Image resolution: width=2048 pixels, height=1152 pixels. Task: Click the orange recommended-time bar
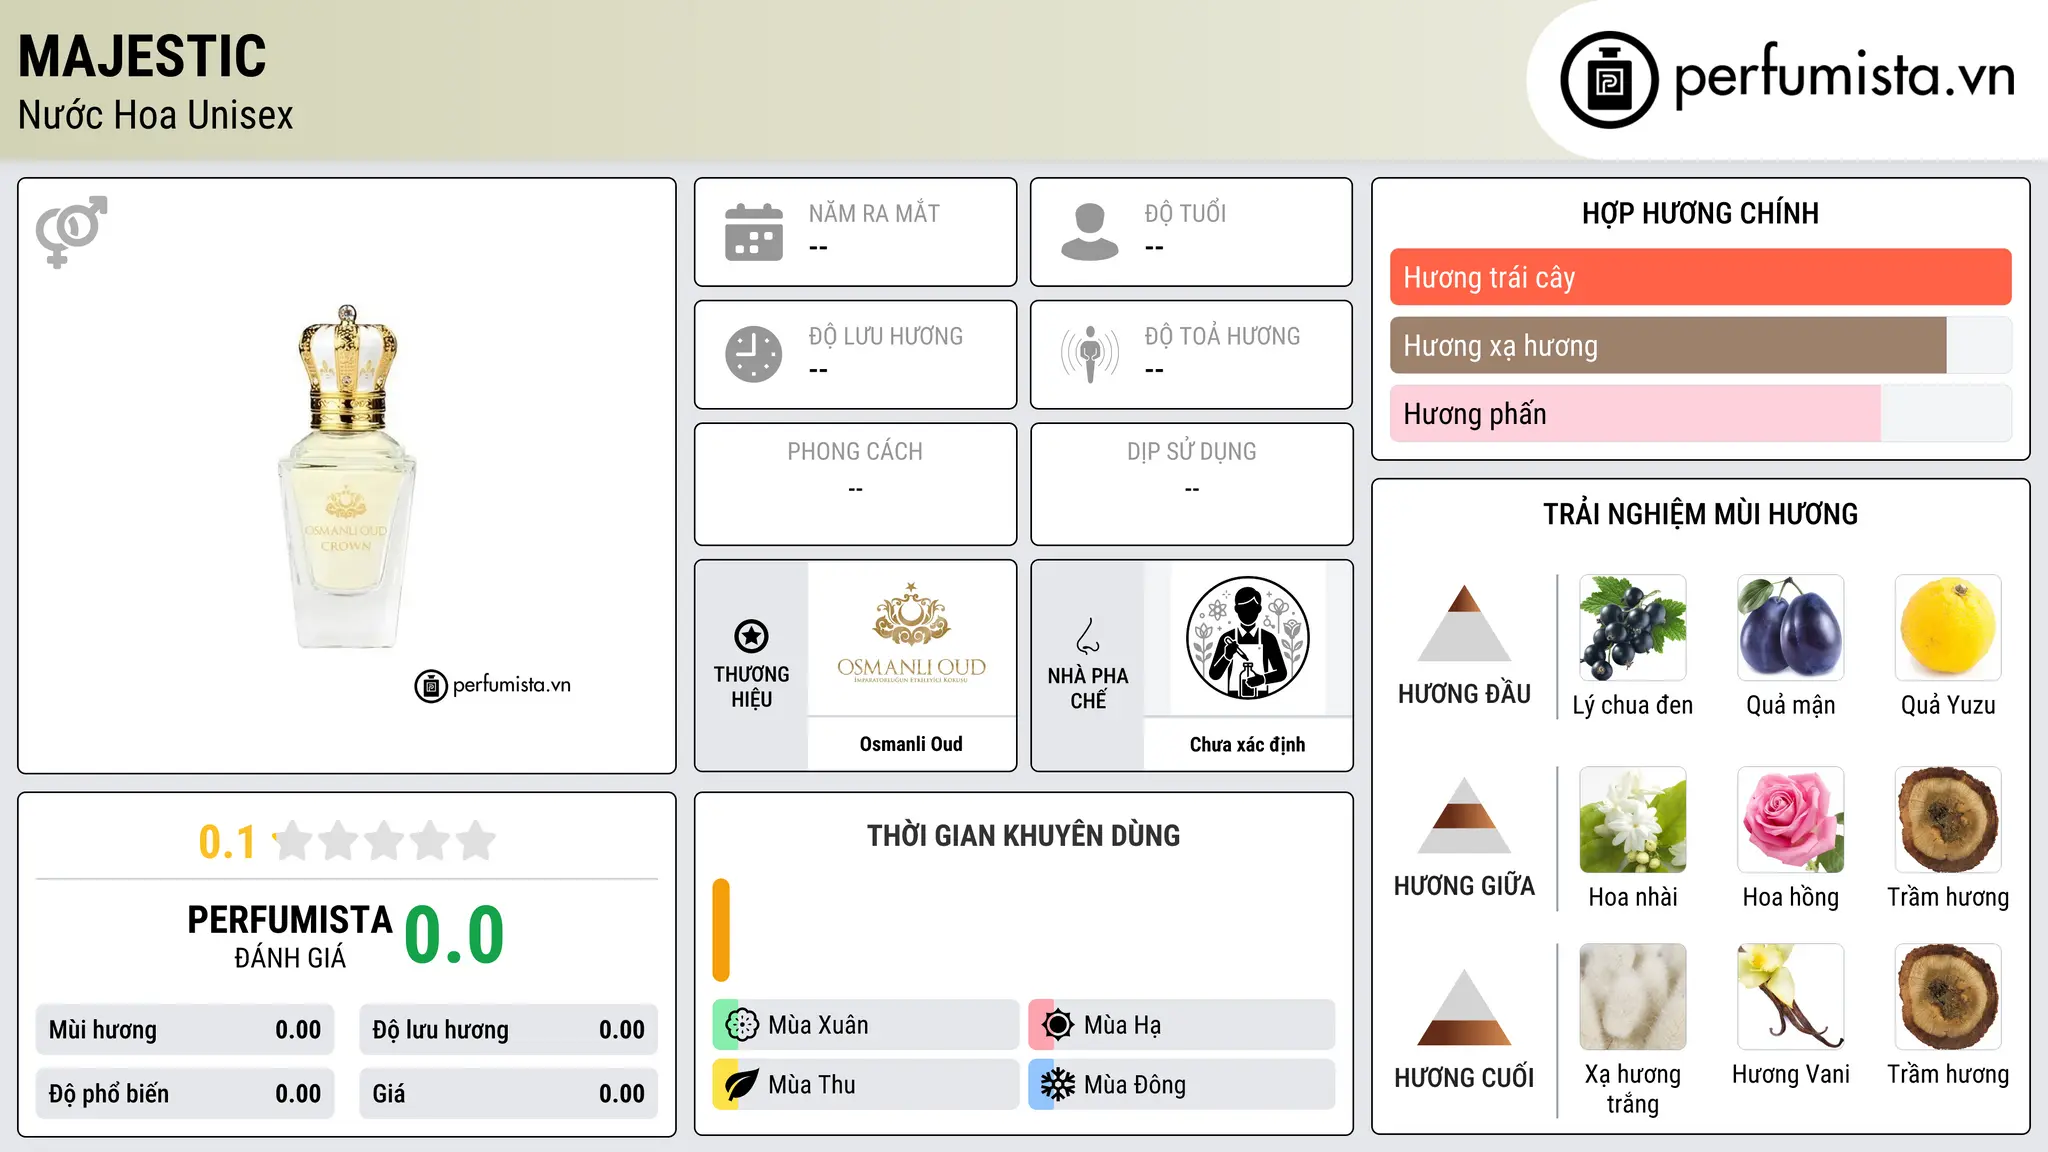click(x=721, y=930)
